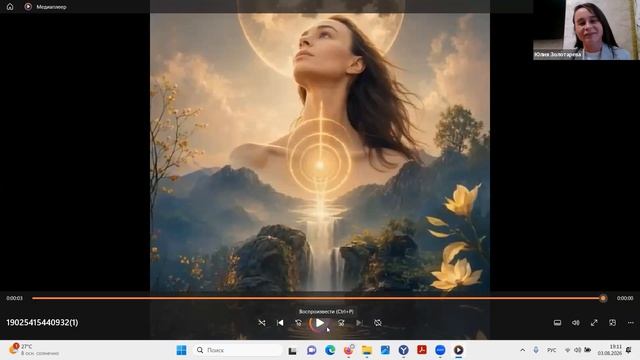Go to the previous track
The image size is (640, 360).
280,323
